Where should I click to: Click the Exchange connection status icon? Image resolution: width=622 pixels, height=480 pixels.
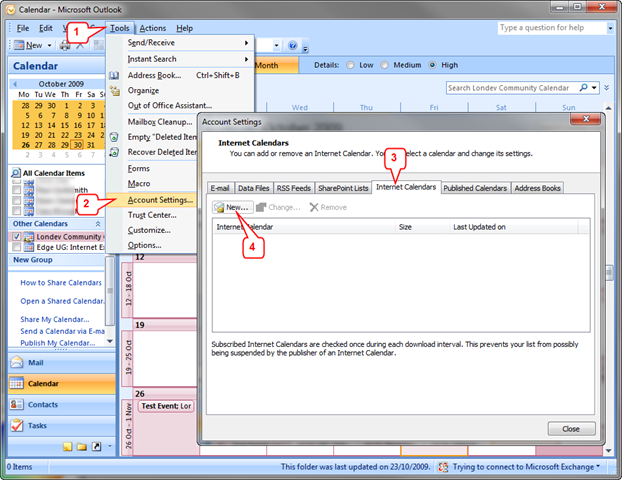tap(443, 467)
